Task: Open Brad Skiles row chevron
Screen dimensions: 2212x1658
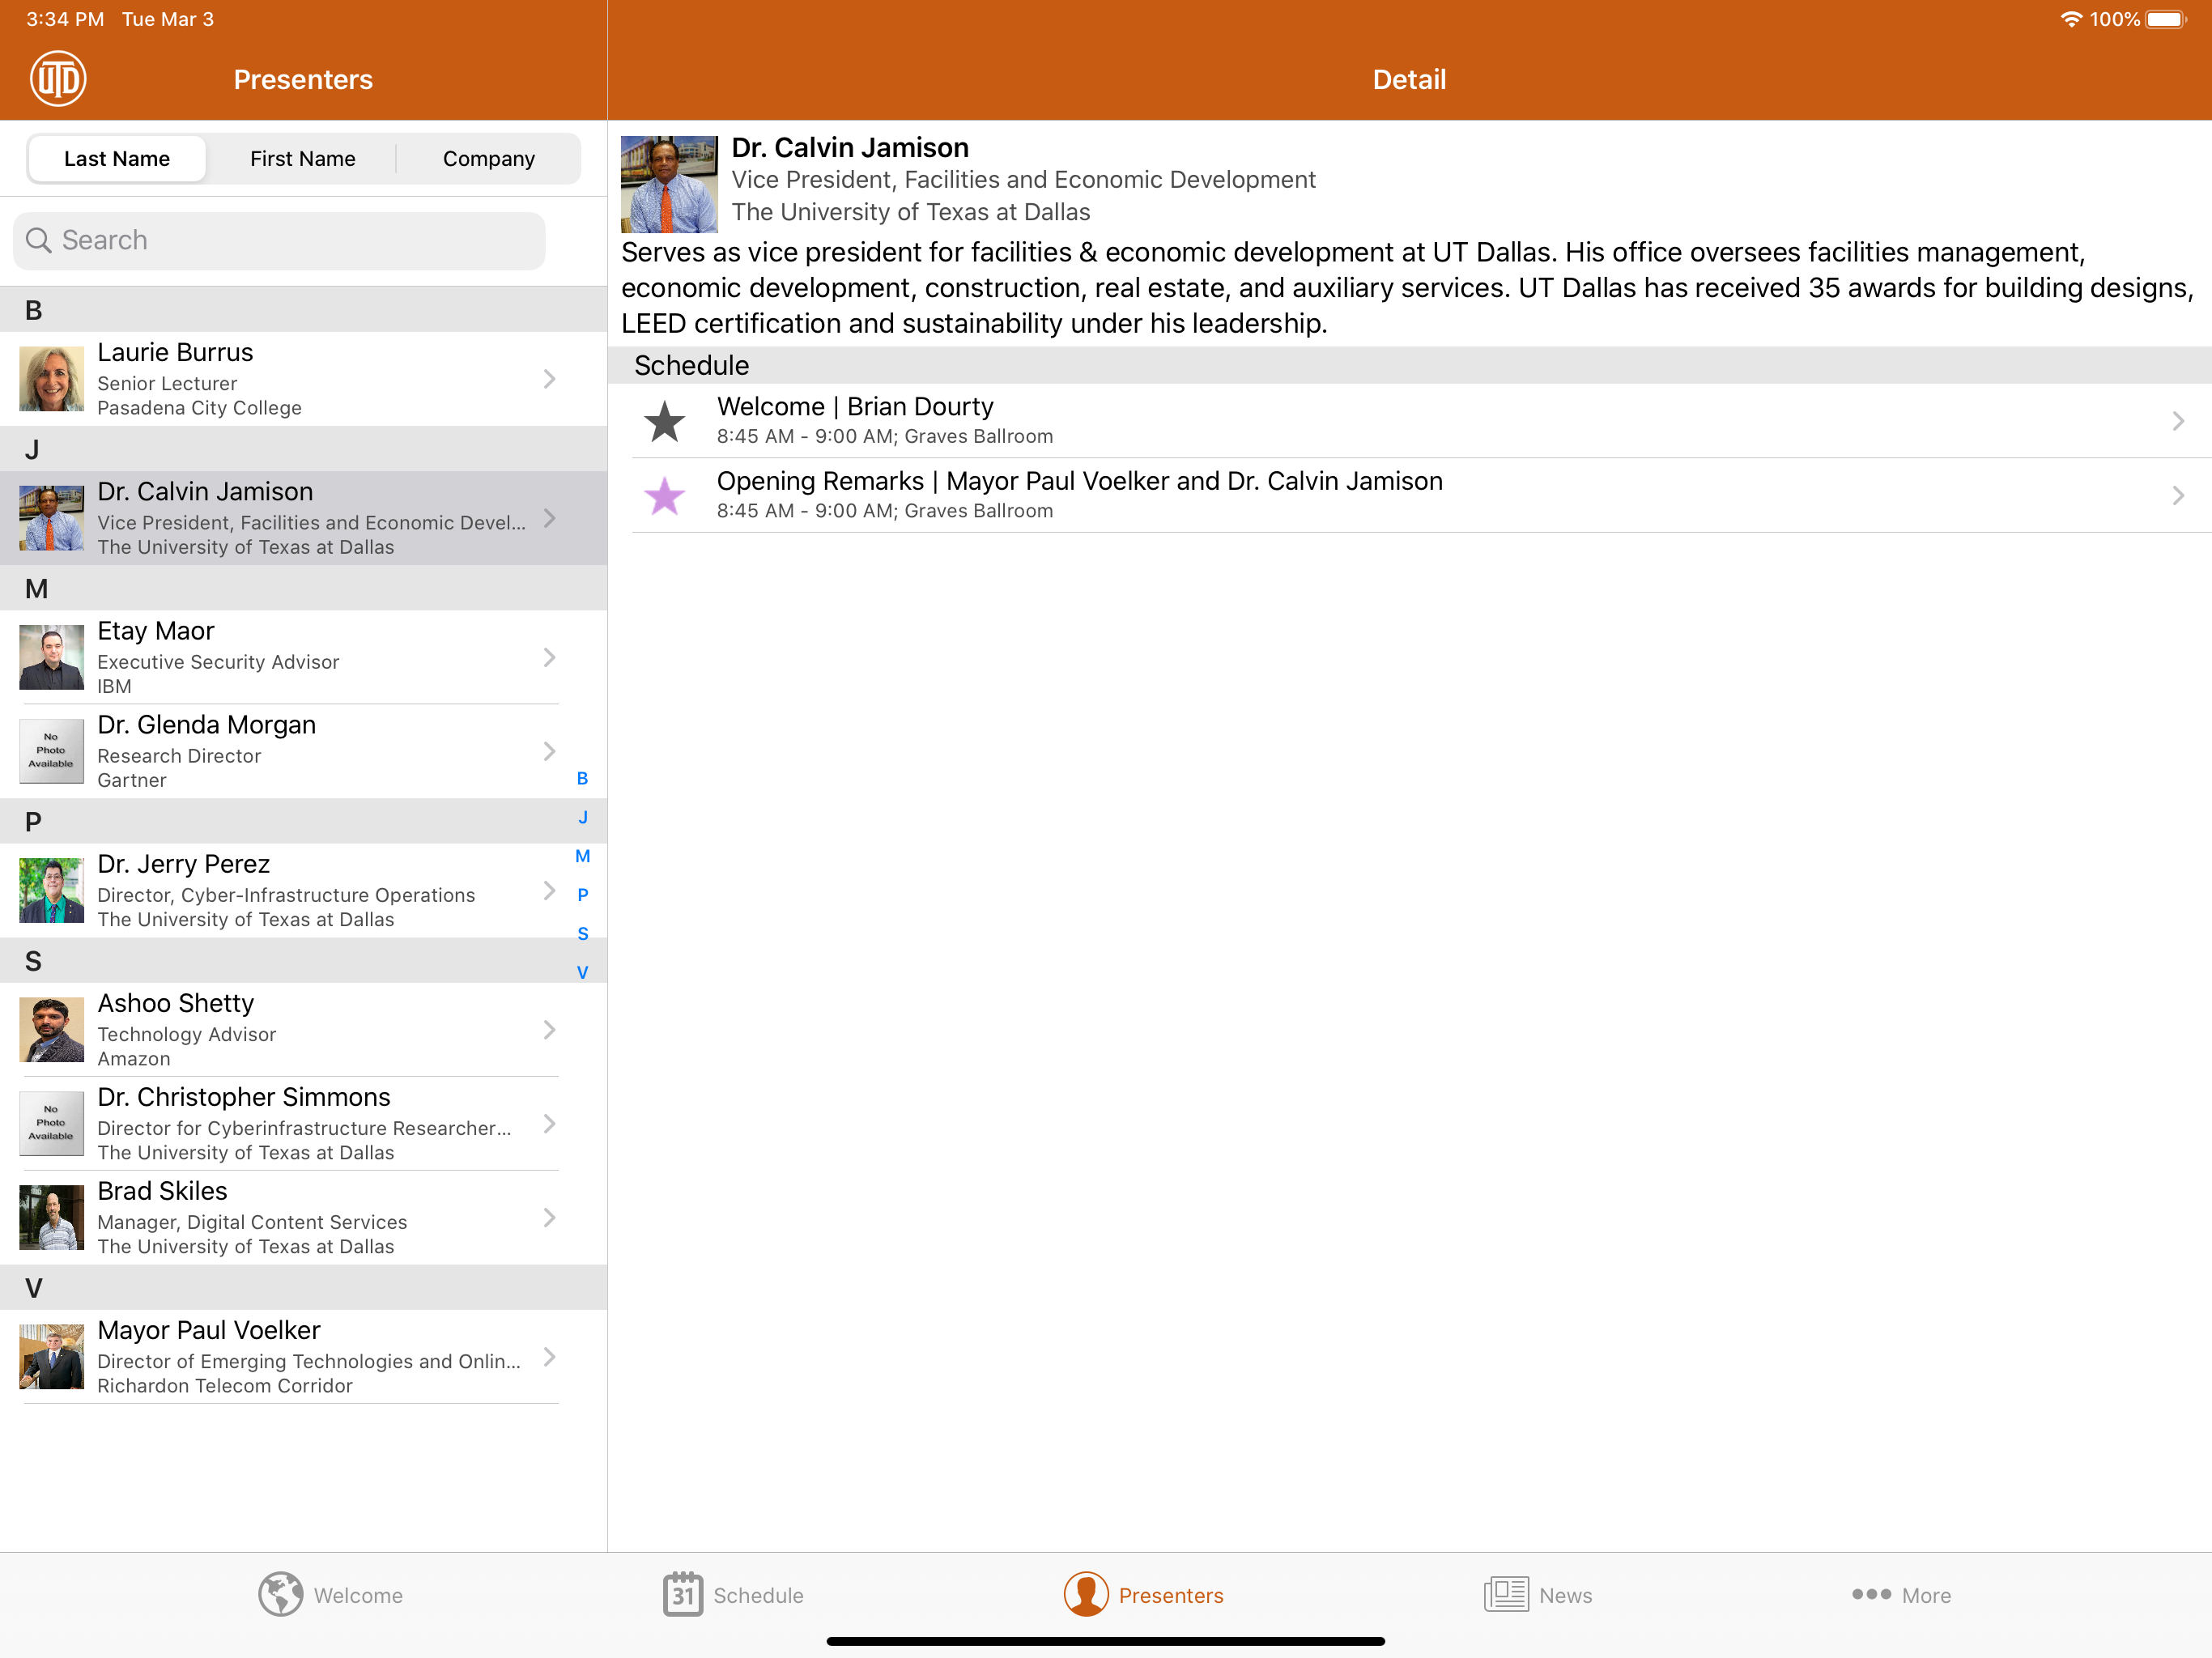Action: 549,1217
